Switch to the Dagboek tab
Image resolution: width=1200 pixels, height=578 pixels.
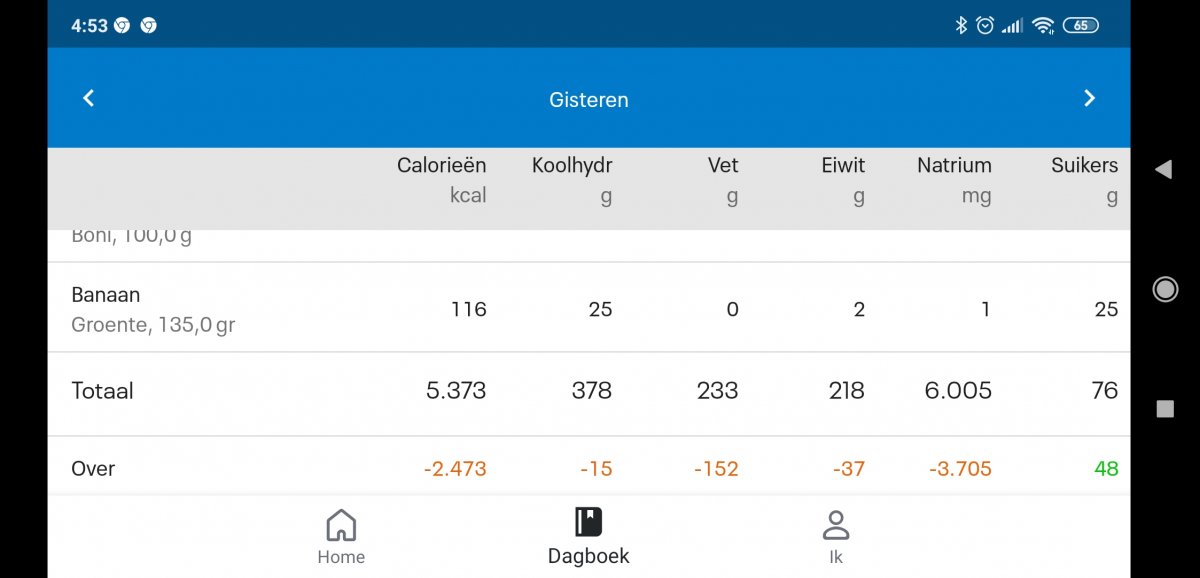[588, 537]
